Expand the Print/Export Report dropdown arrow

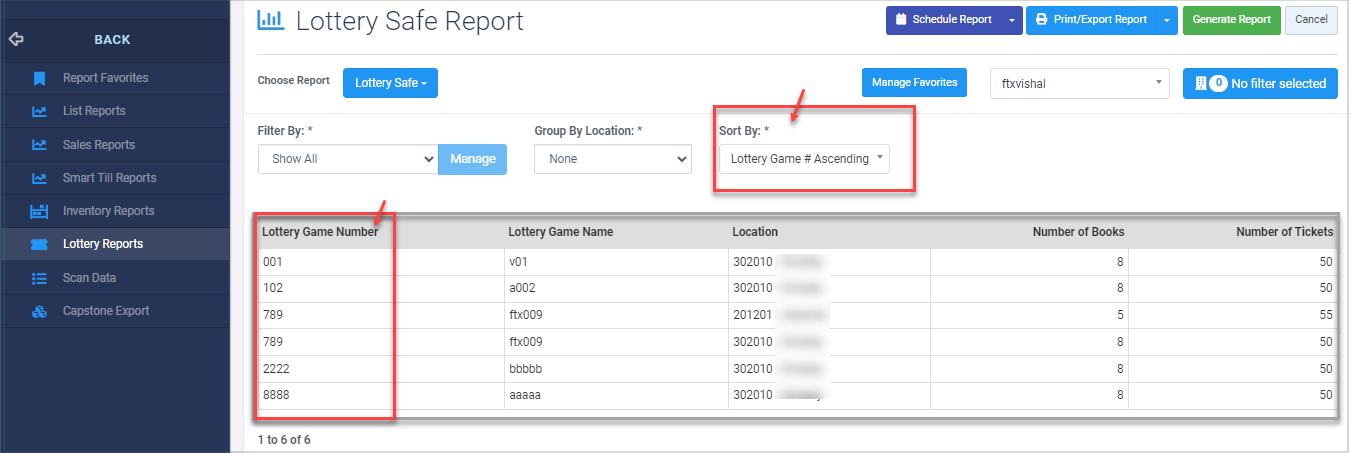1167,19
